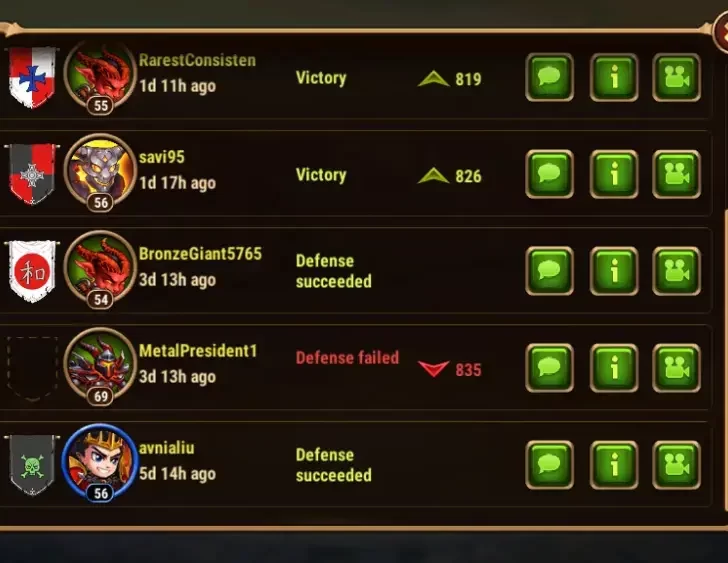
Task: View info on BronzeGiant5765 defense
Action: coord(614,271)
